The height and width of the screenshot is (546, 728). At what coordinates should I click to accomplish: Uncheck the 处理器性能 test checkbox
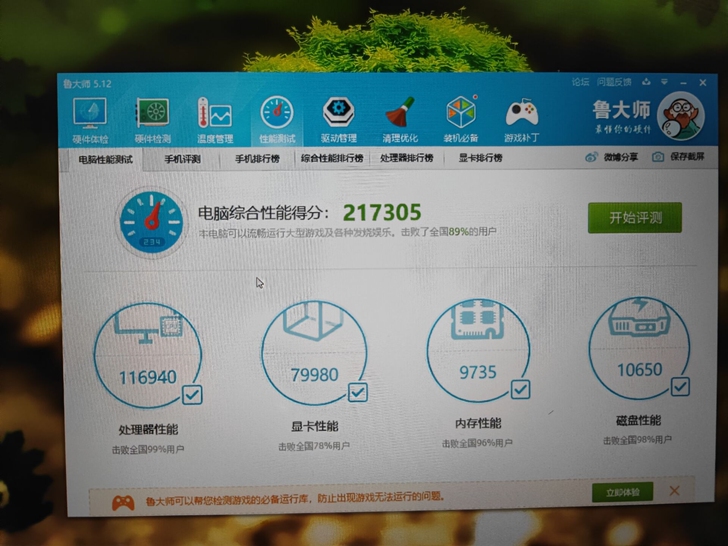click(192, 395)
